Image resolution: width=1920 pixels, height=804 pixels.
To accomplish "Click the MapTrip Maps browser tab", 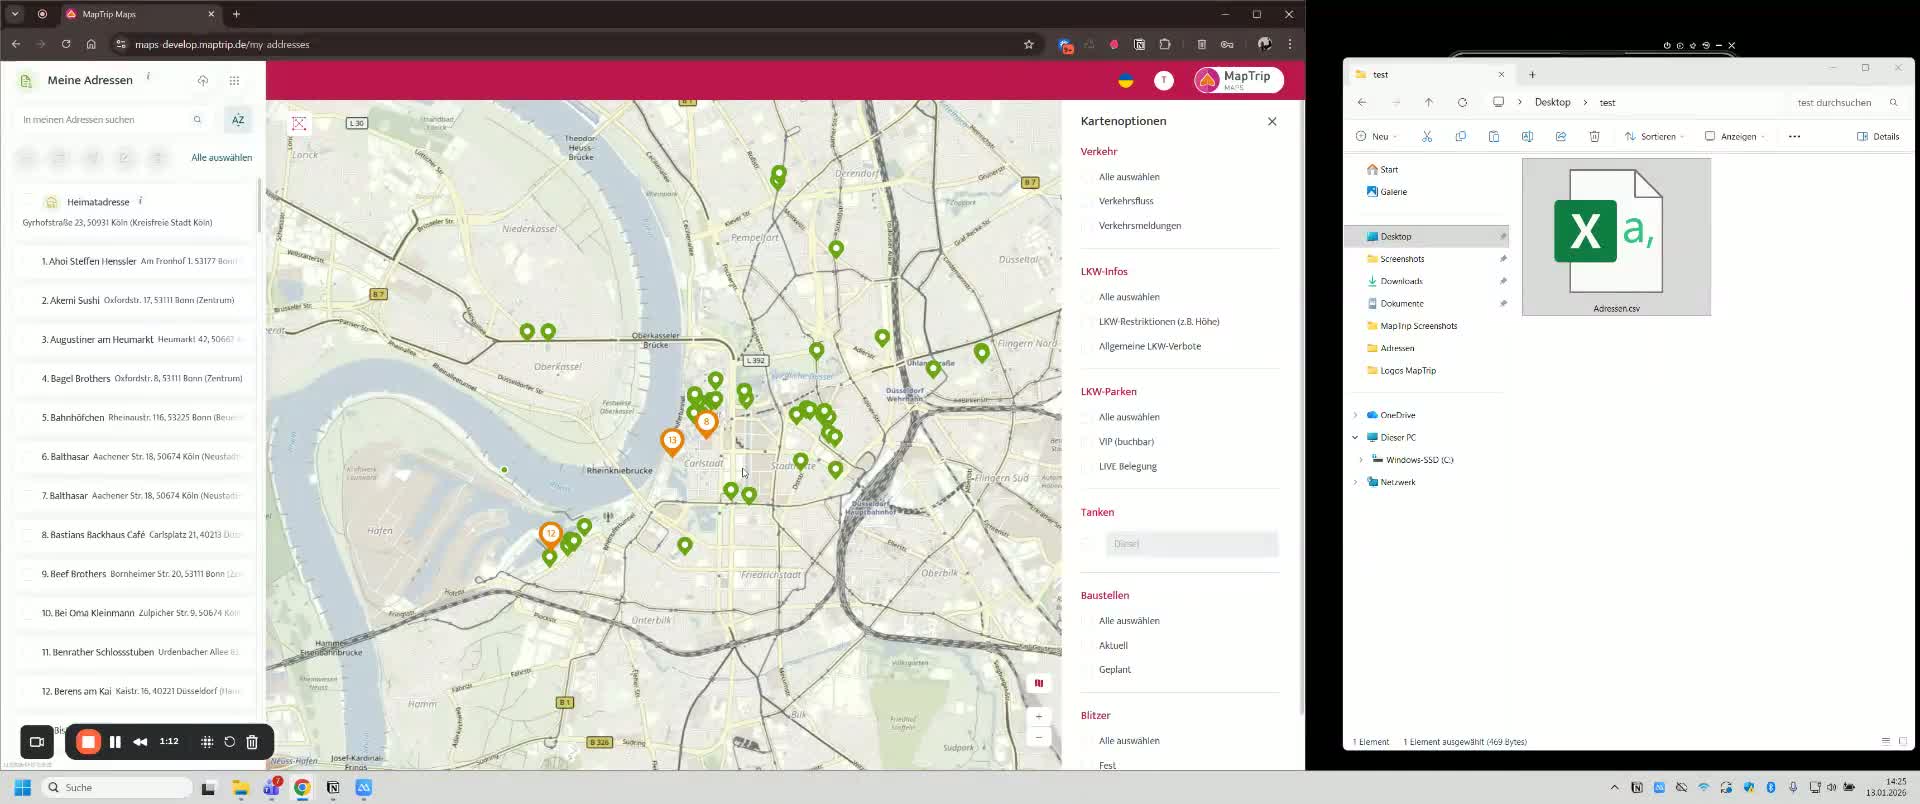I will 140,14.
